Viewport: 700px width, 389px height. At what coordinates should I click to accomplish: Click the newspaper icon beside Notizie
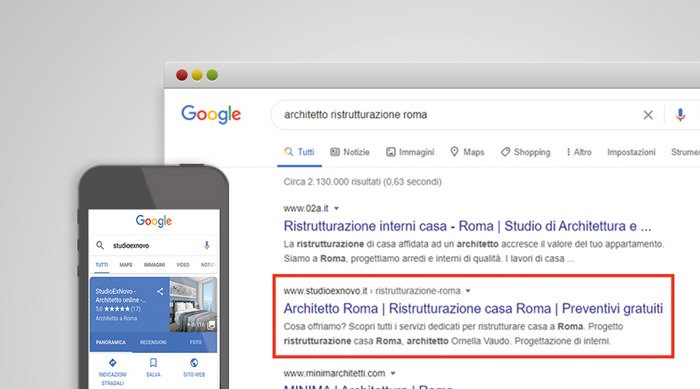(x=335, y=152)
